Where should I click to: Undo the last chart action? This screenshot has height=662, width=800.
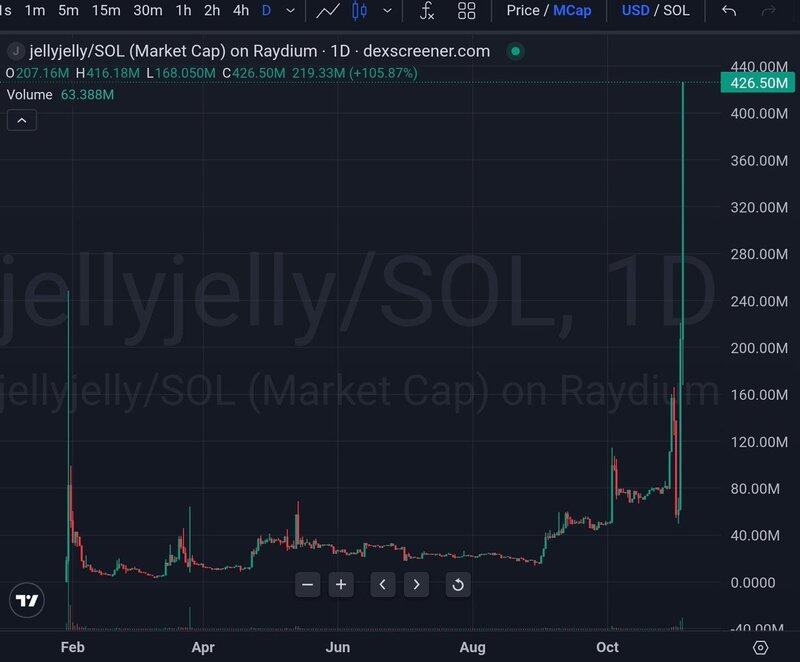729,11
